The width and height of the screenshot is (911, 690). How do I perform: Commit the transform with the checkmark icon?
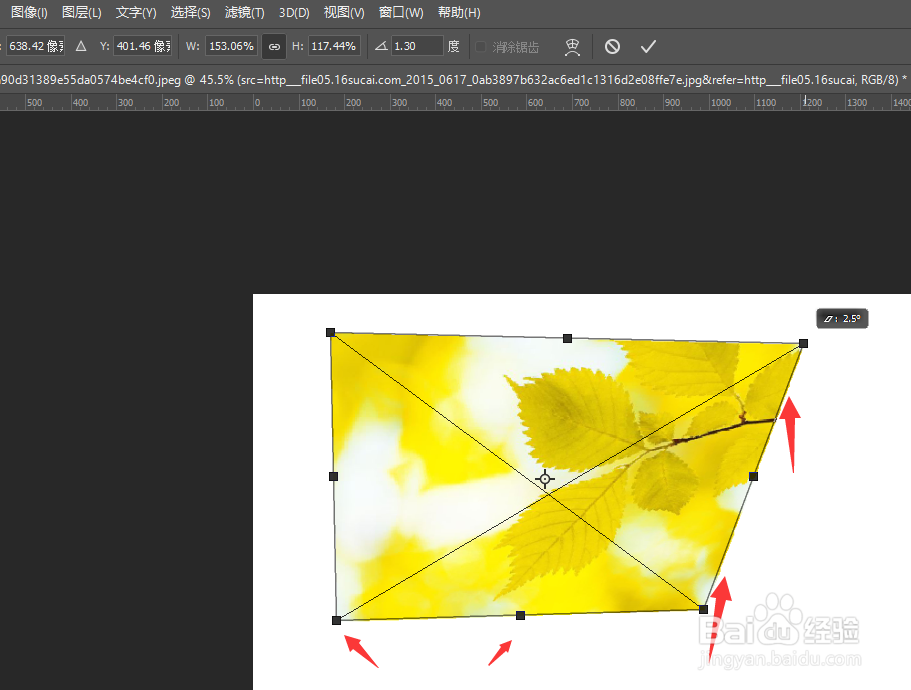pyautogui.click(x=648, y=46)
